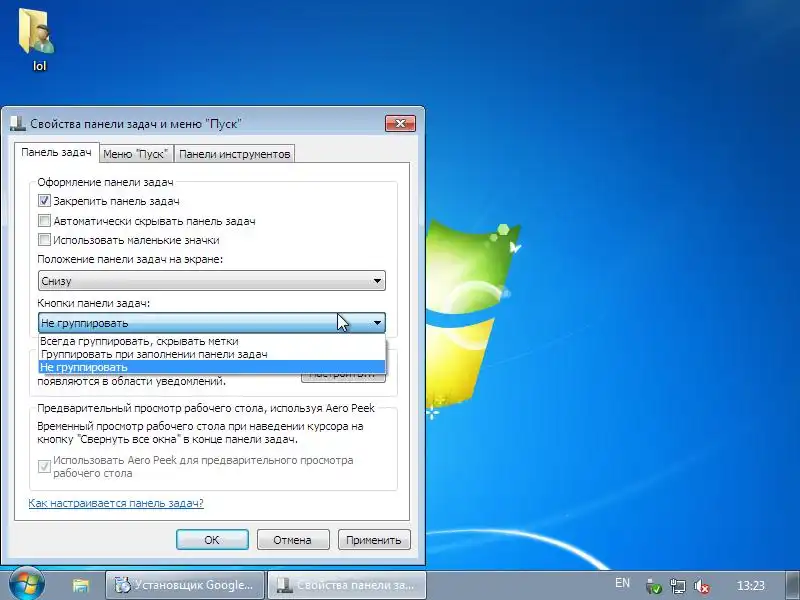This screenshot has width=800, height=600.
Task: Open the volume muted tray icon
Action: pos(703,586)
